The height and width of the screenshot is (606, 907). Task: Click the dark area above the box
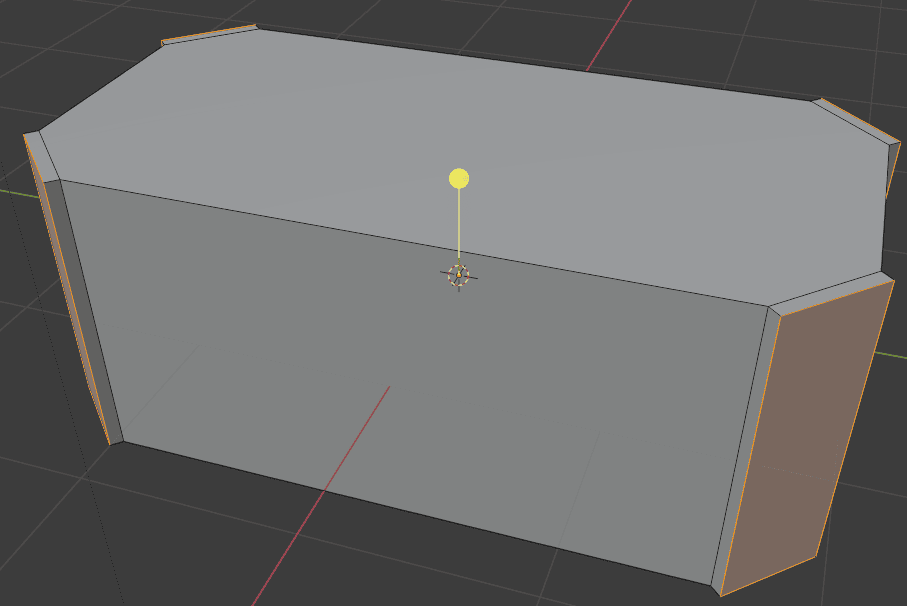click(450, 20)
